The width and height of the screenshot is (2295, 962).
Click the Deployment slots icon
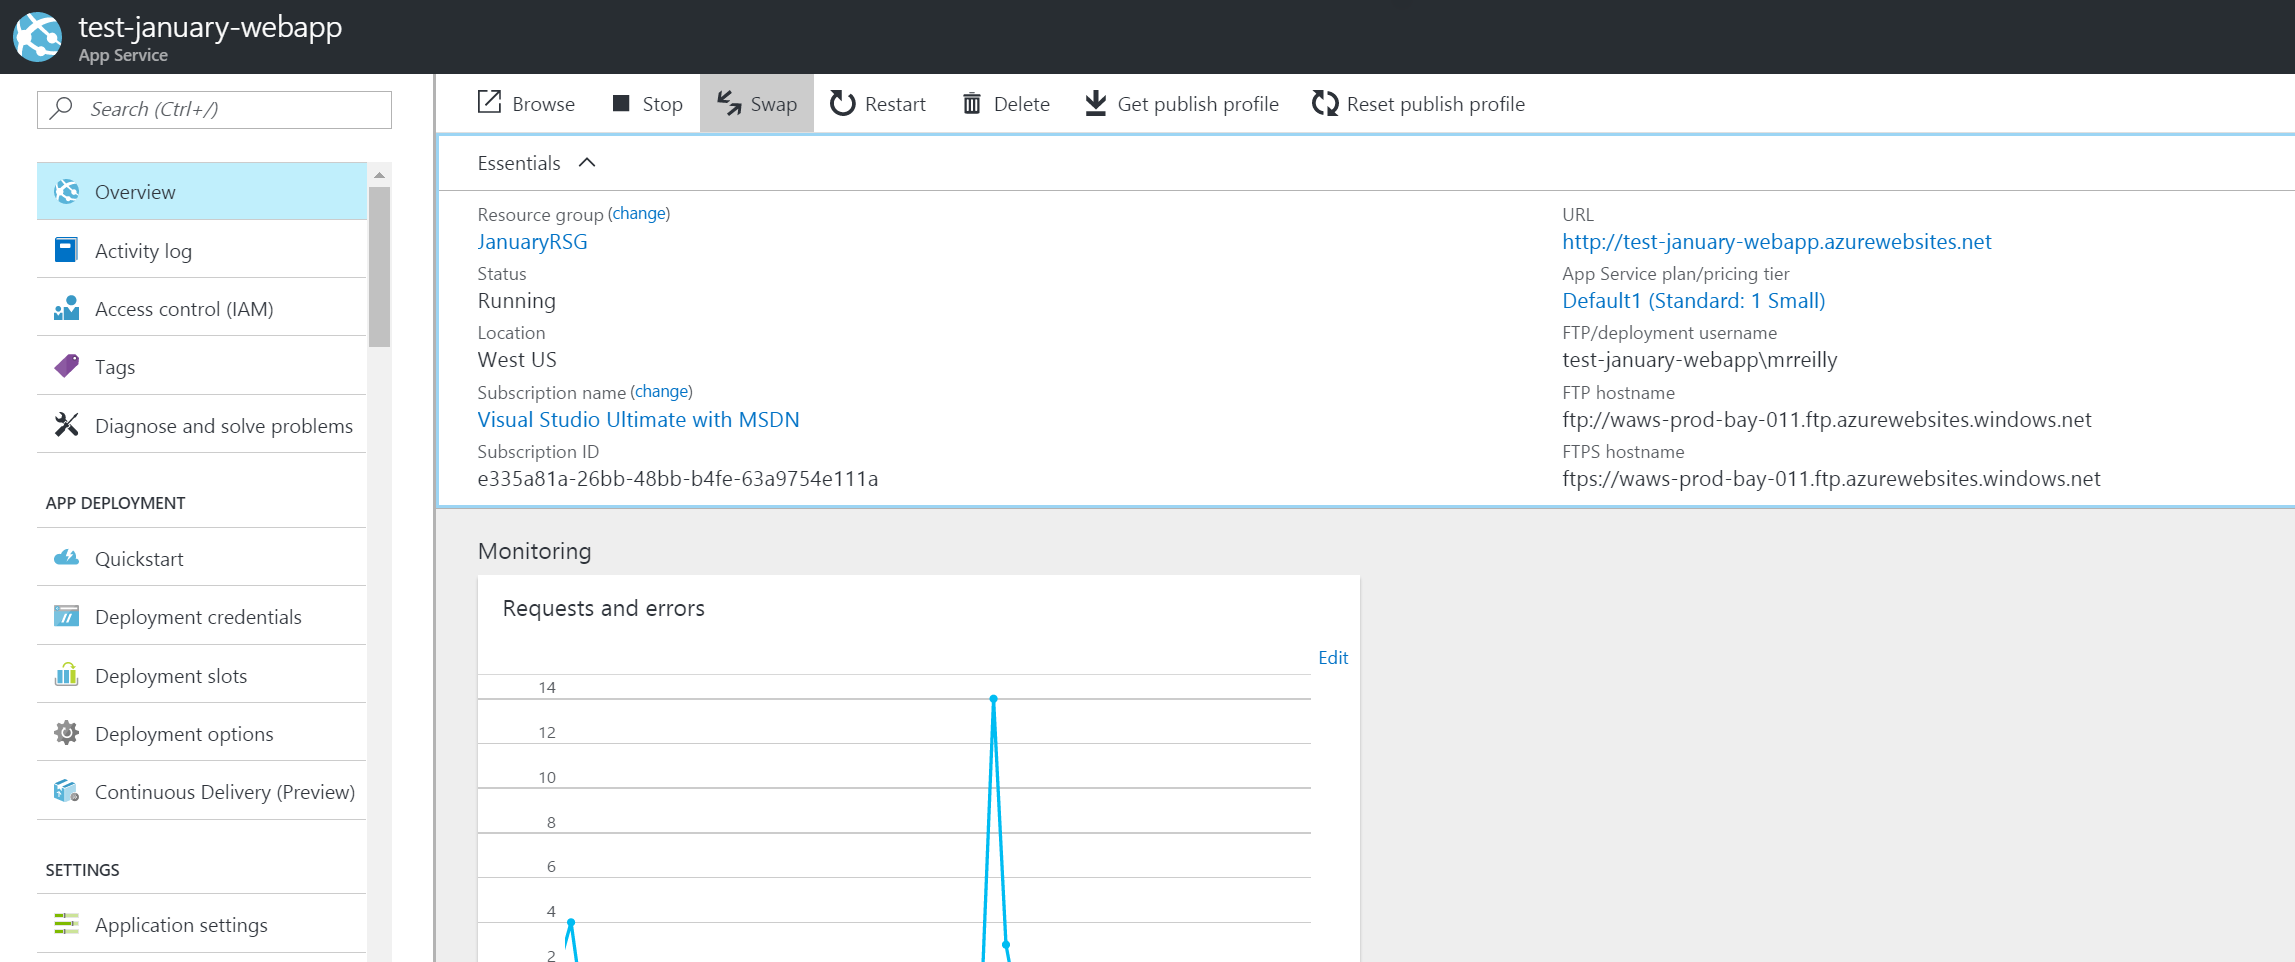(x=67, y=675)
